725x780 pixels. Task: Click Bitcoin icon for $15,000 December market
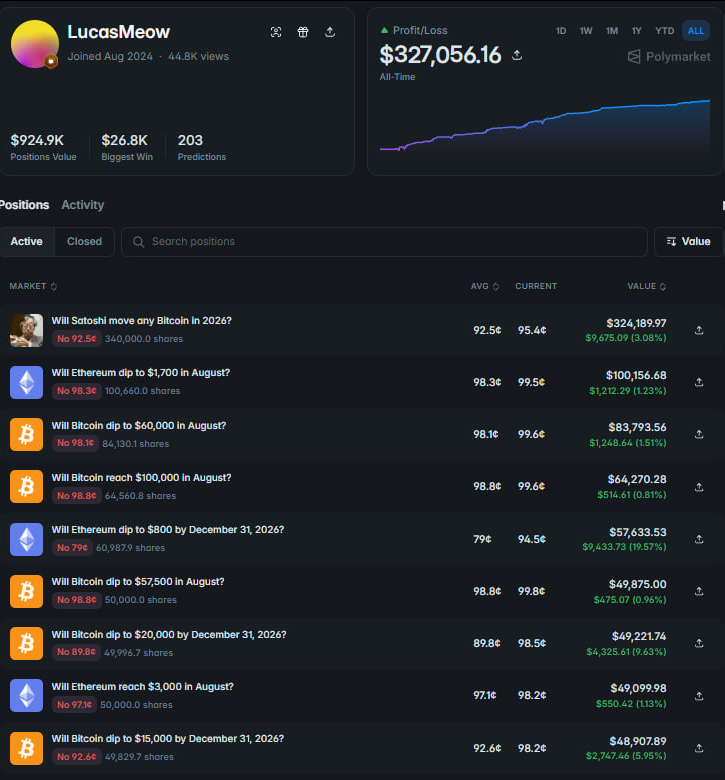[26, 748]
